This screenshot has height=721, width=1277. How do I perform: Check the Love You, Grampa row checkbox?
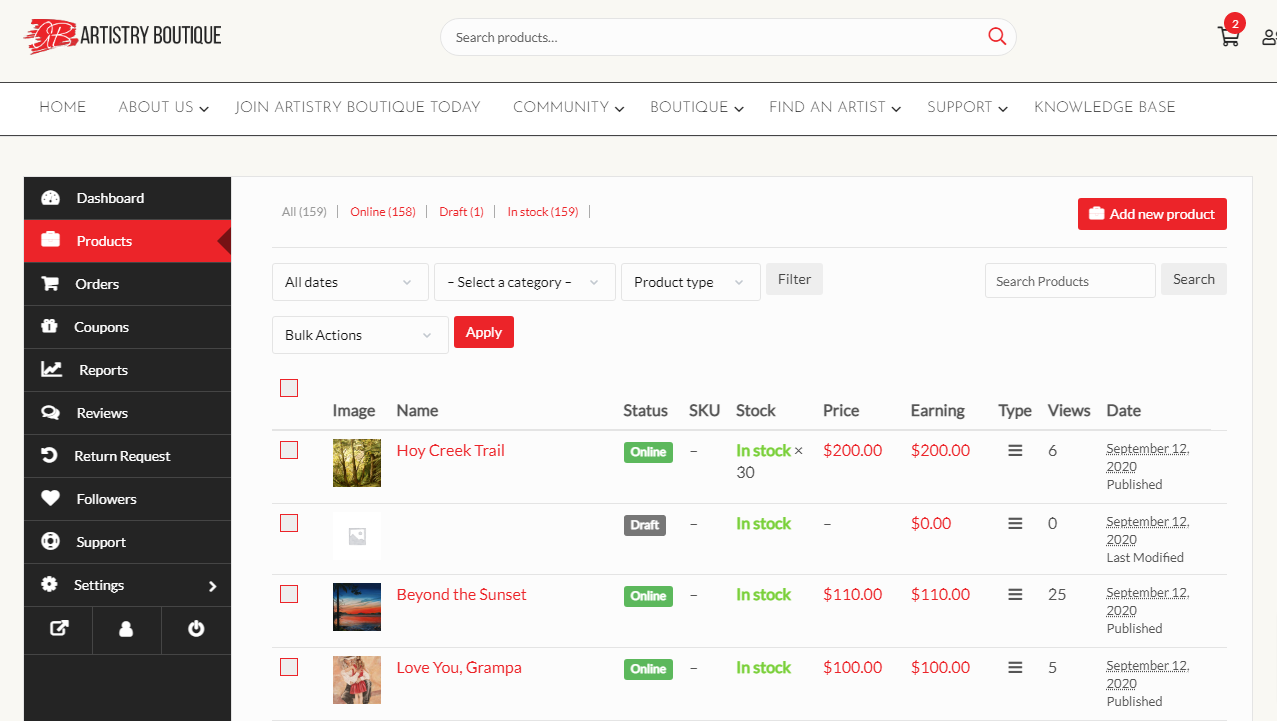click(289, 667)
